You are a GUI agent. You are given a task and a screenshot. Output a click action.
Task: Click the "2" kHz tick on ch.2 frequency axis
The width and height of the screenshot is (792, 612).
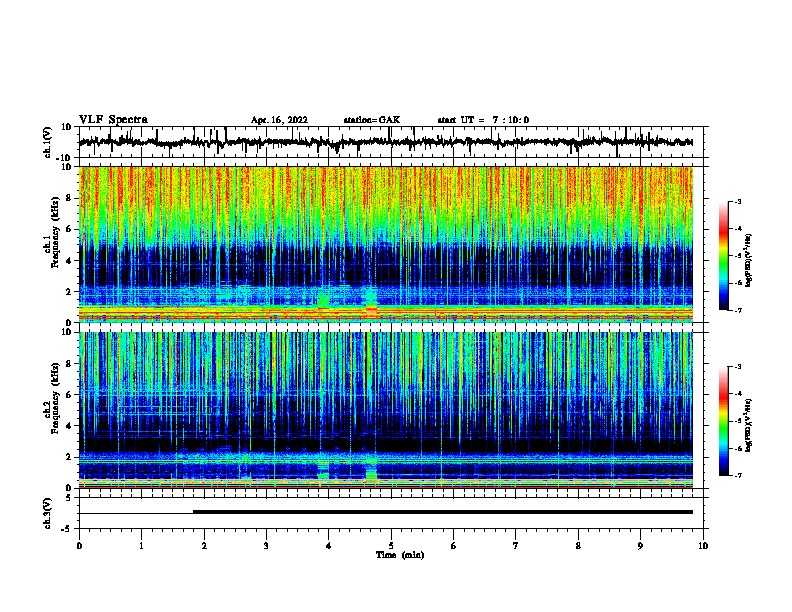[x=69, y=457]
